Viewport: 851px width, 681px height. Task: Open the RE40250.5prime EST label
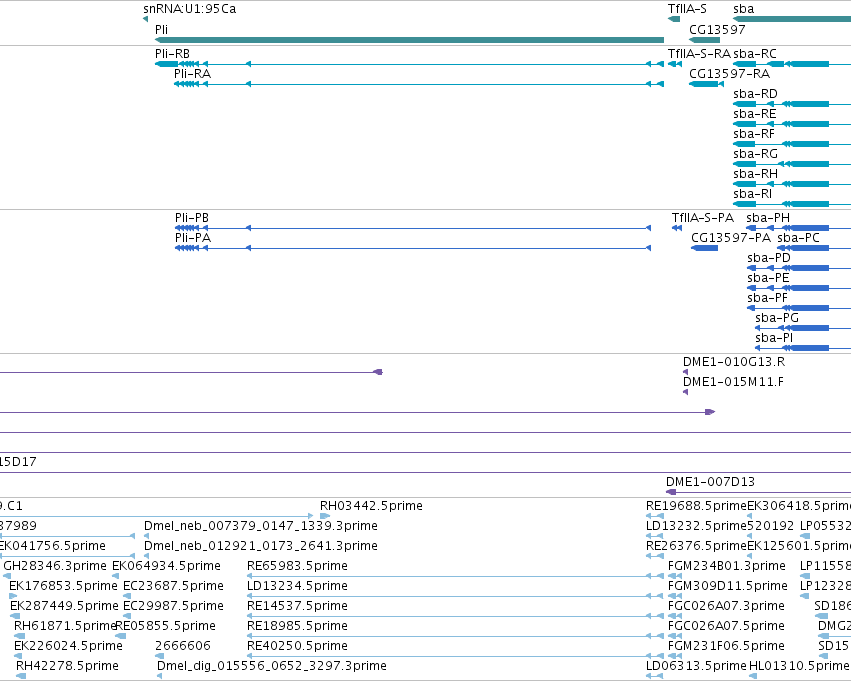point(297,646)
